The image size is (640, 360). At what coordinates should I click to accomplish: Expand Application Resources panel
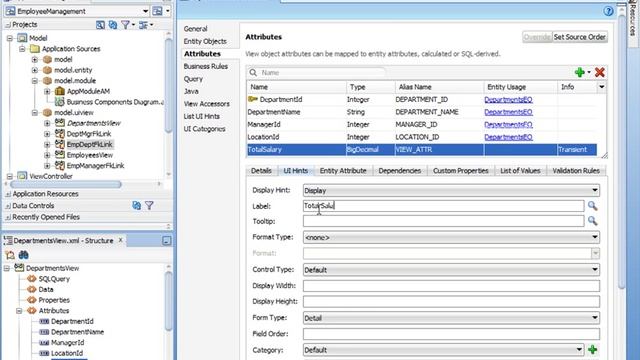[8, 194]
